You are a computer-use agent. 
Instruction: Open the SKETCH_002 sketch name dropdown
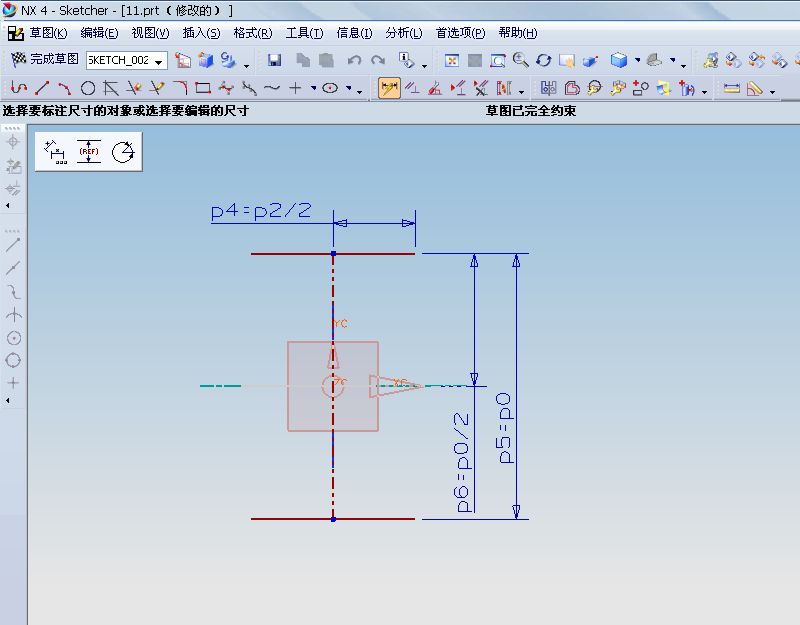[159, 61]
